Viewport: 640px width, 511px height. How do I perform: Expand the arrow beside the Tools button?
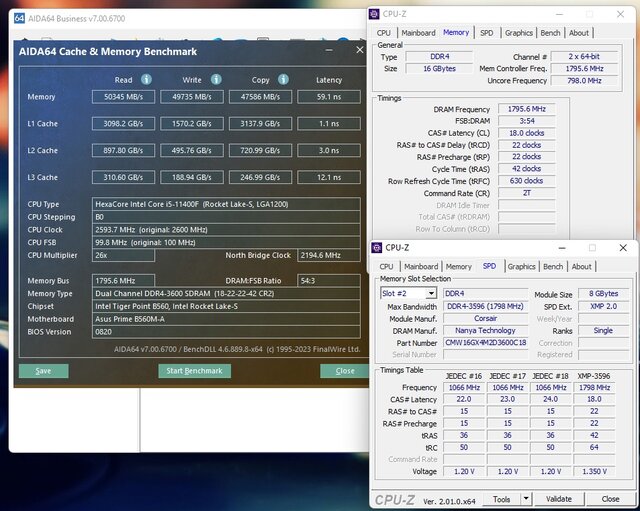click(x=527, y=499)
